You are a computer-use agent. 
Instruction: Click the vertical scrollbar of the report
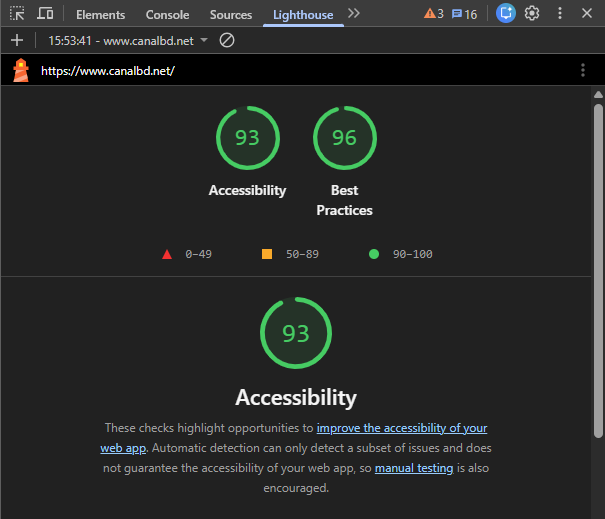[598, 270]
